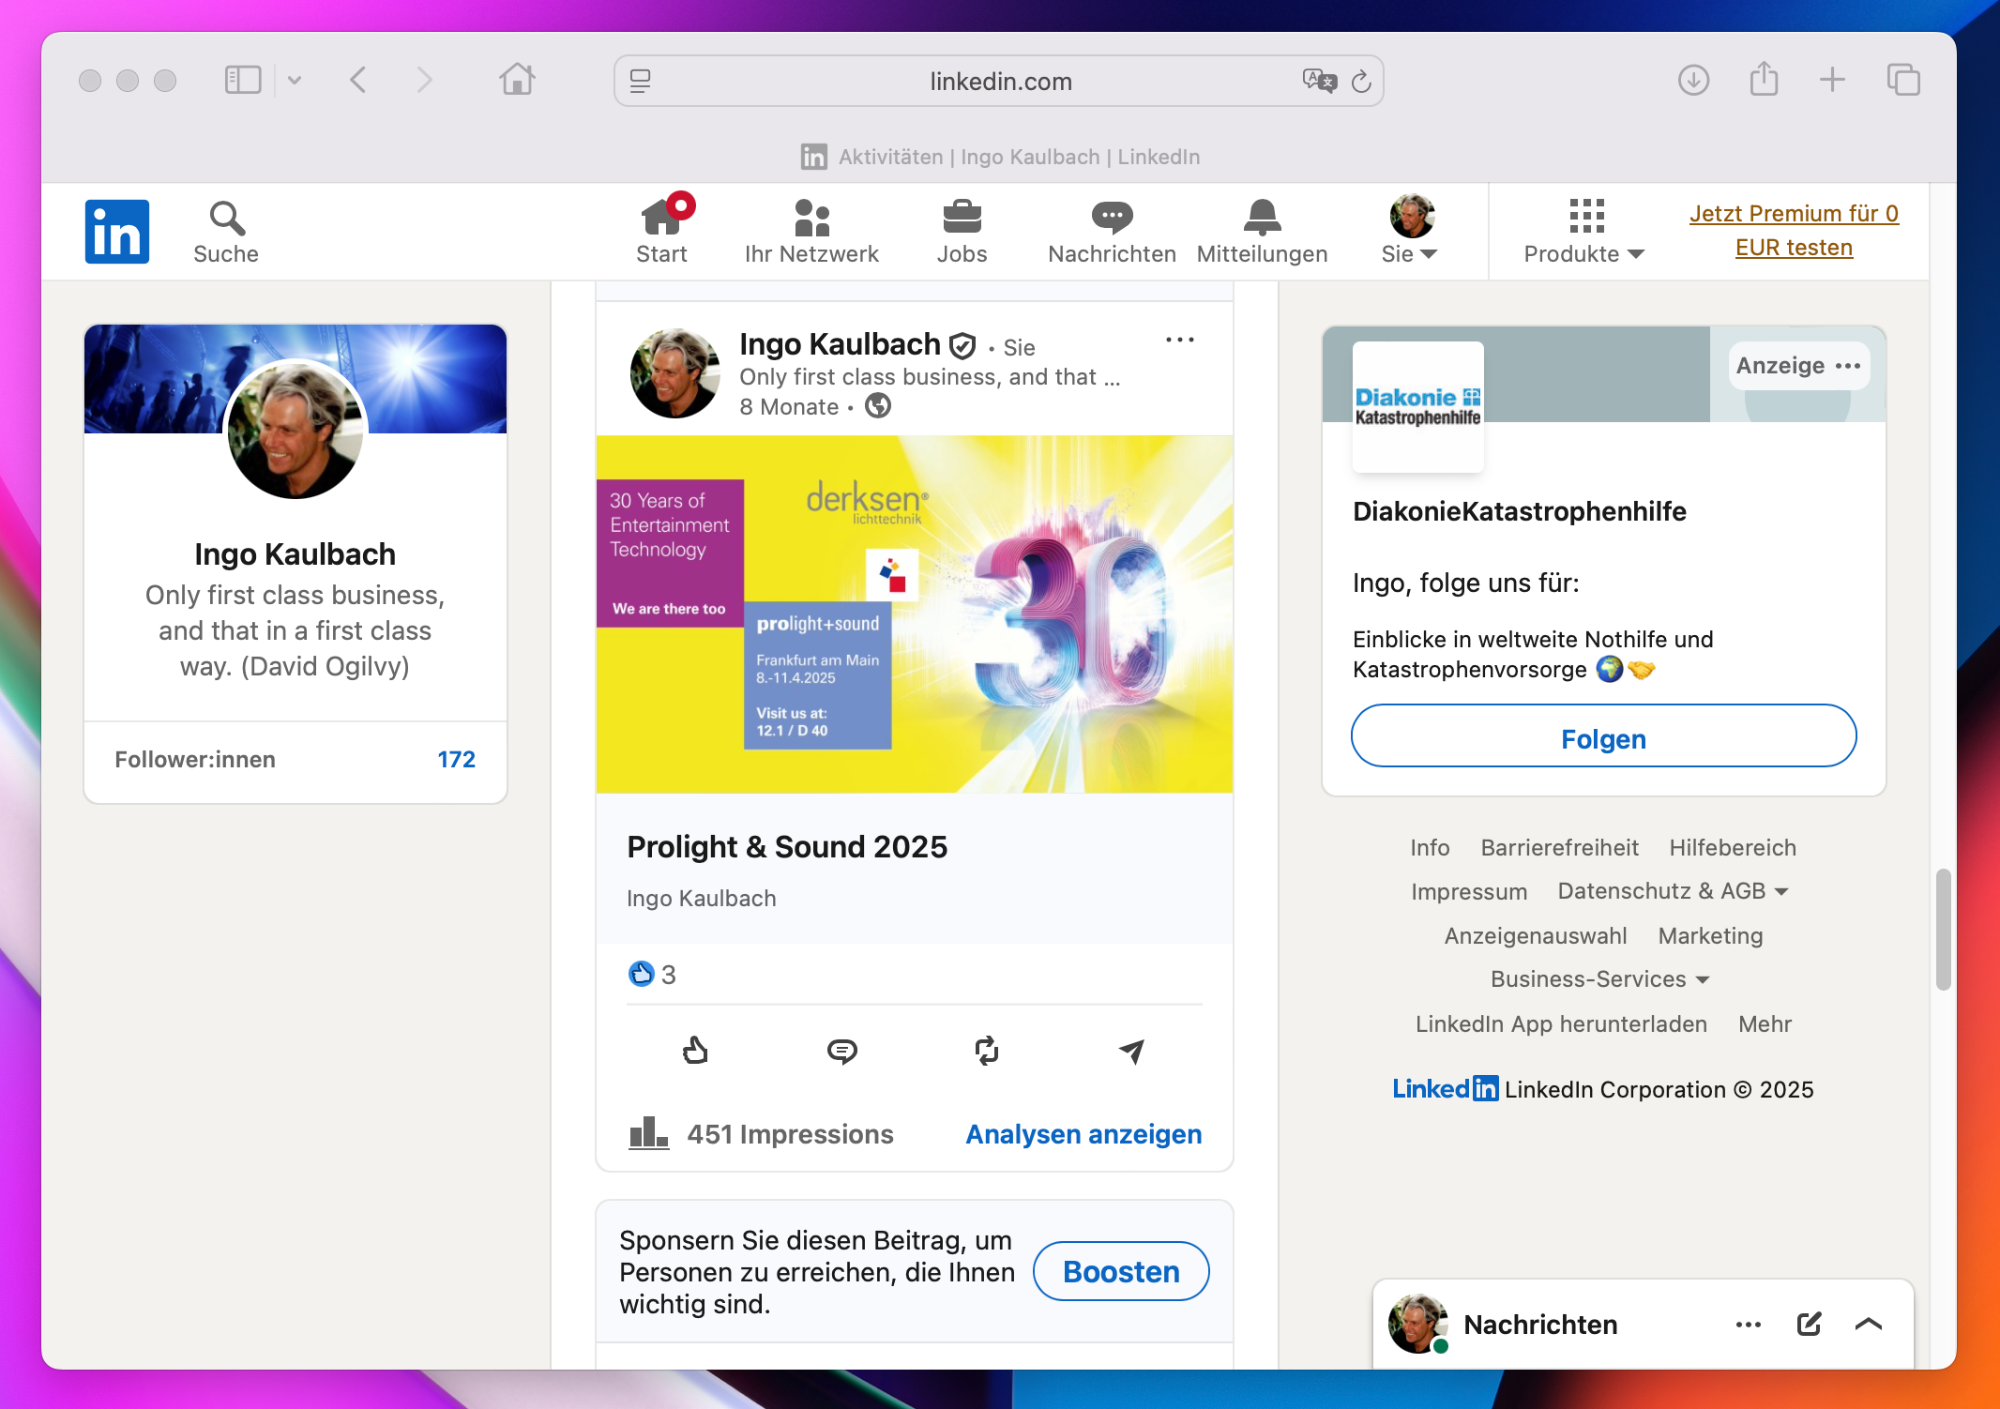The image size is (2000, 1409).
Task: Open Analysen anzeigen link
Action: 1083,1134
